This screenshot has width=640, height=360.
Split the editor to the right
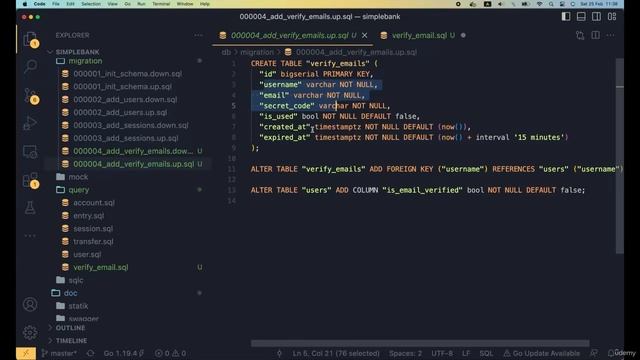point(596,36)
